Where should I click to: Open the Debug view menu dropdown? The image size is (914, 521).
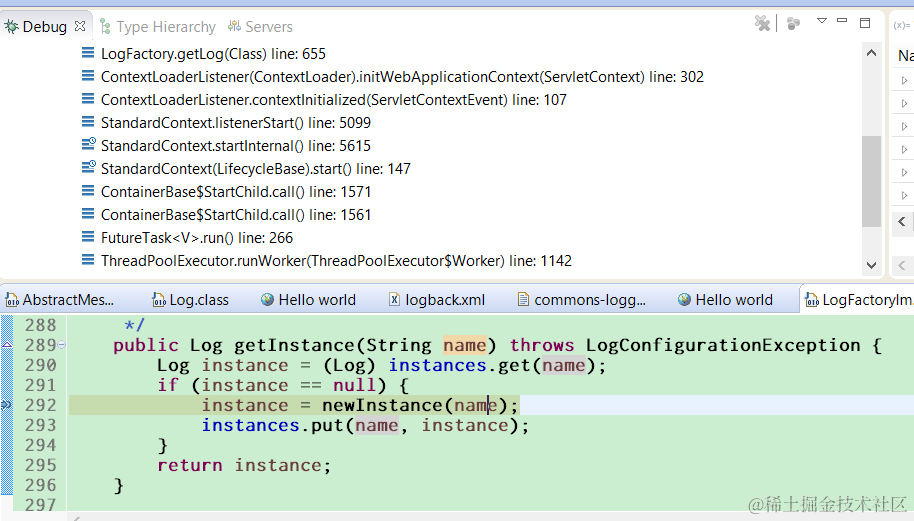[822, 21]
